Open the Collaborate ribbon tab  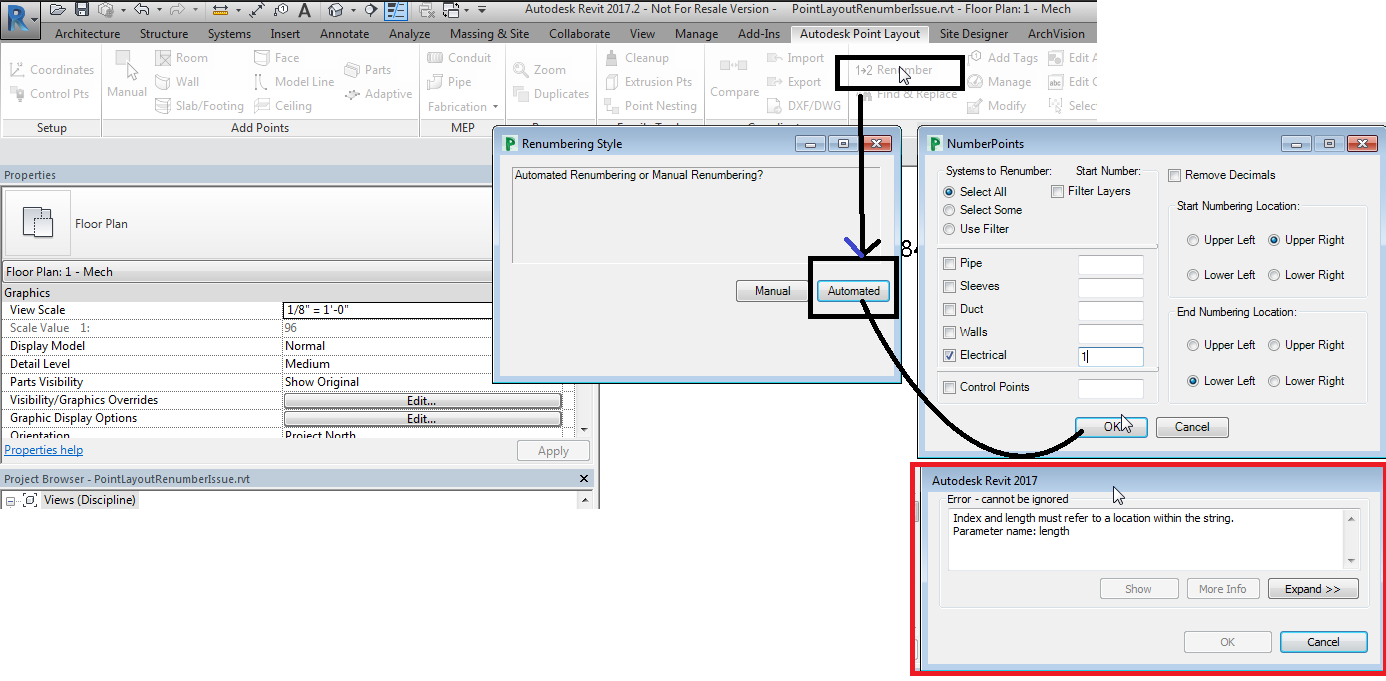coord(579,34)
